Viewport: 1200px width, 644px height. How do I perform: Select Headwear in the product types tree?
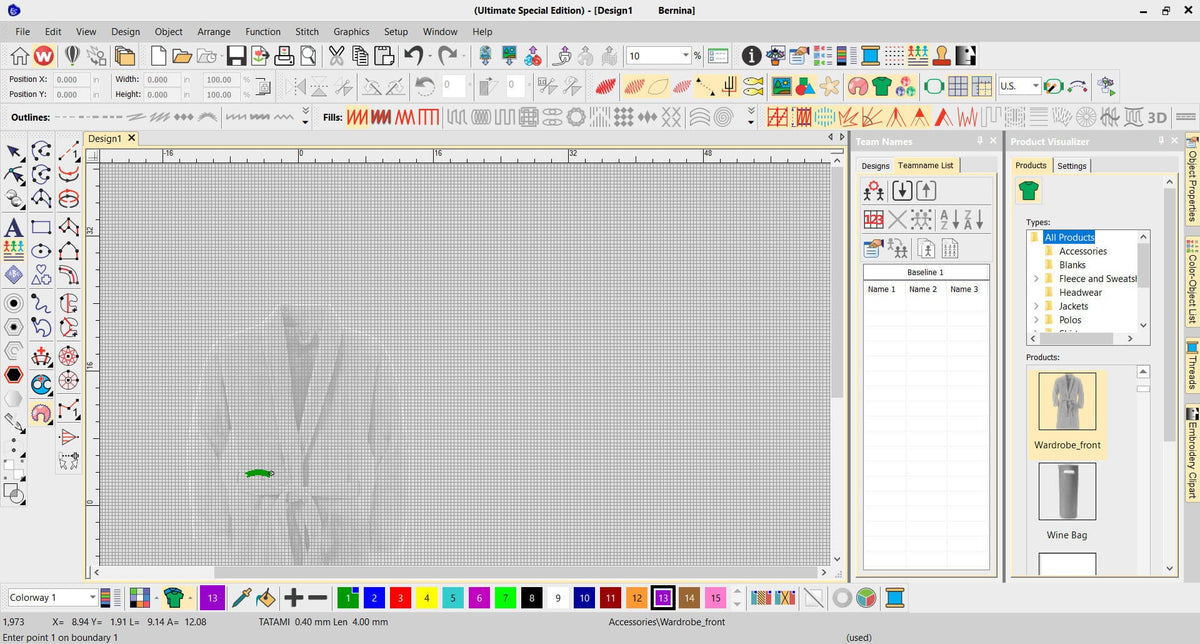point(1080,292)
